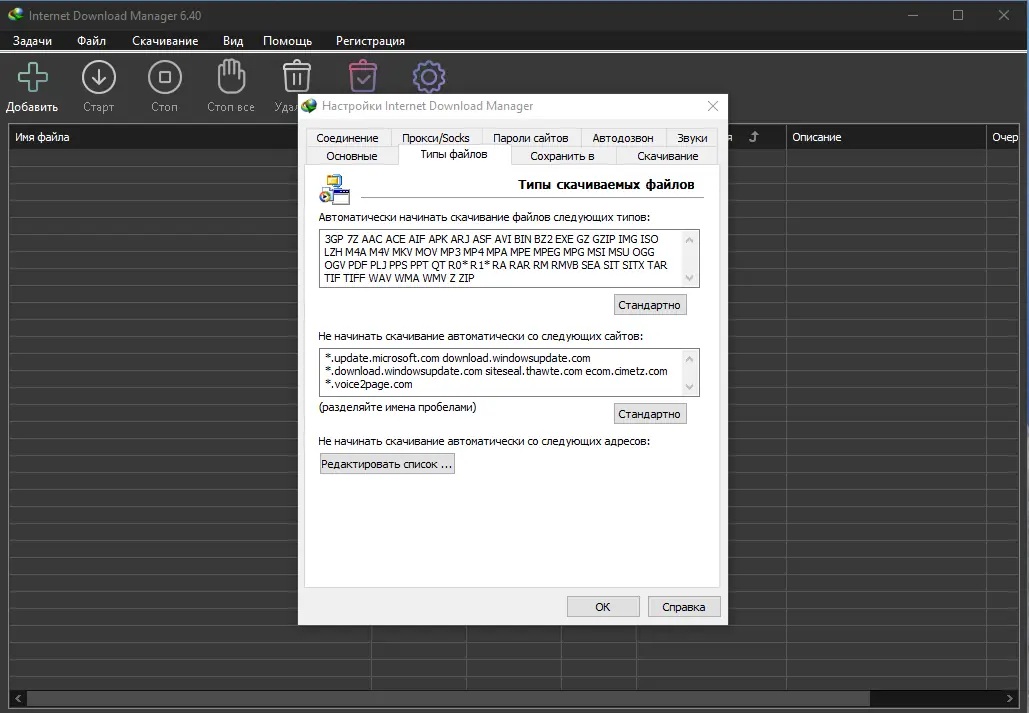Screen dimensions: 1029x713
Task: Open the Скачивание menu
Action: click(165, 41)
